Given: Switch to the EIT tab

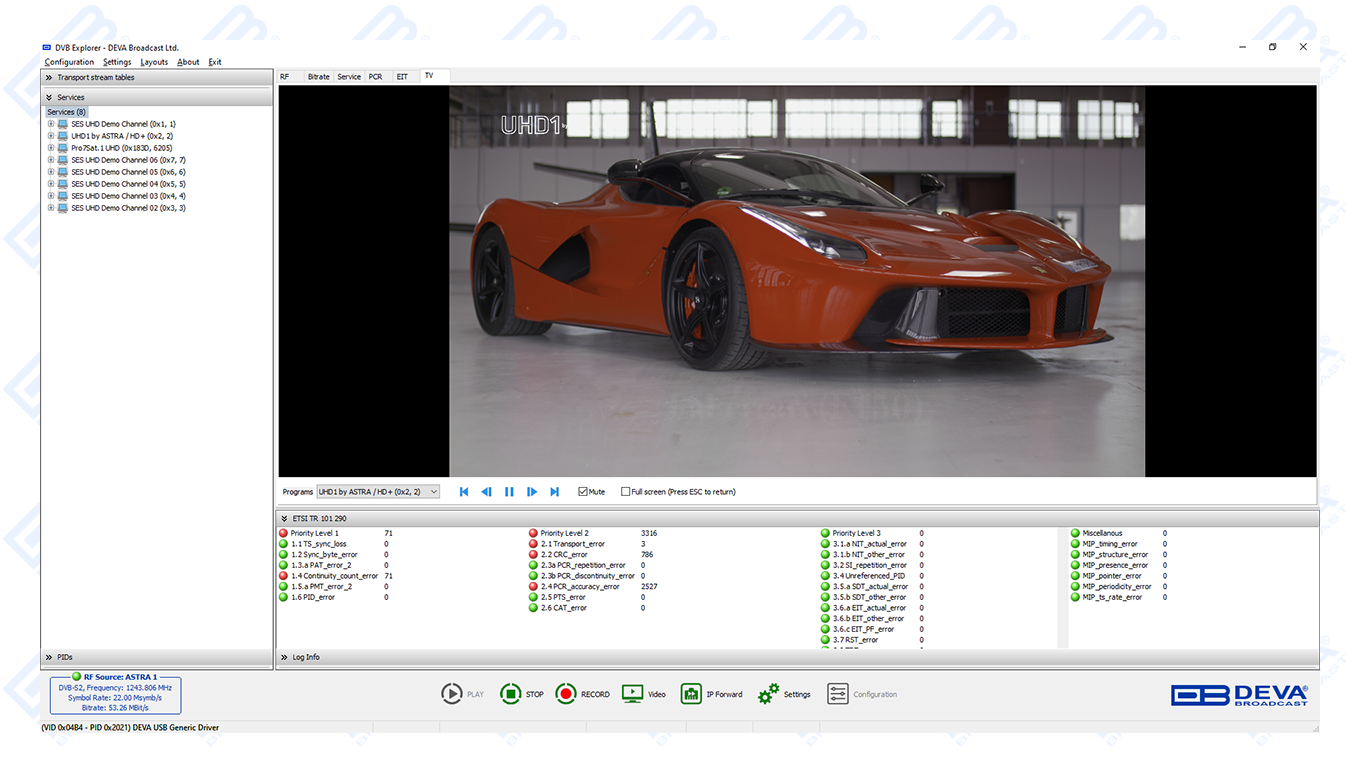Looking at the screenshot, I should click(x=402, y=77).
